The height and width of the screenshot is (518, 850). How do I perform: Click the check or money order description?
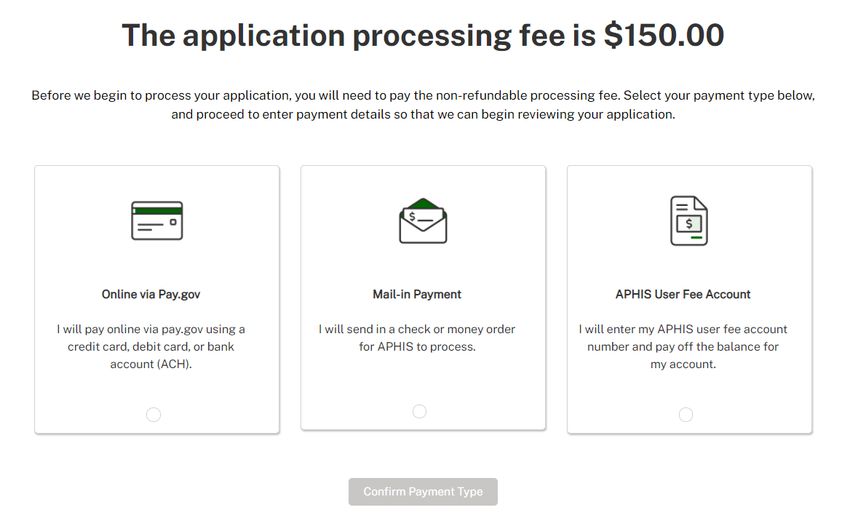(x=417, y=338)
